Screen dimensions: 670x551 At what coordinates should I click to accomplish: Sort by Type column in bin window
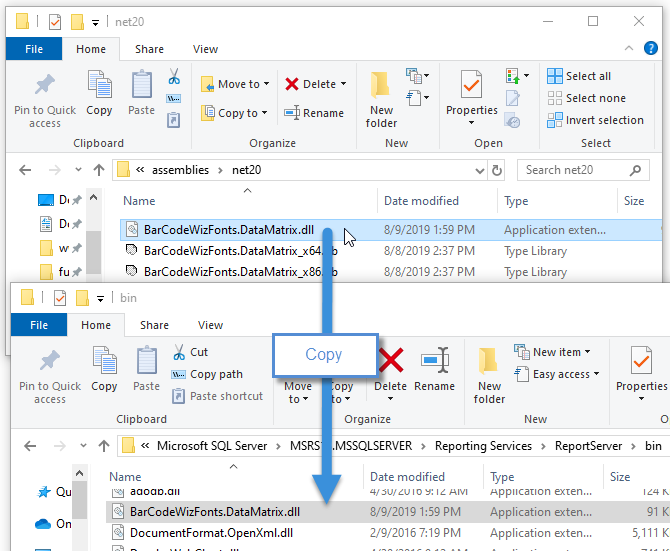coord(502,477)
